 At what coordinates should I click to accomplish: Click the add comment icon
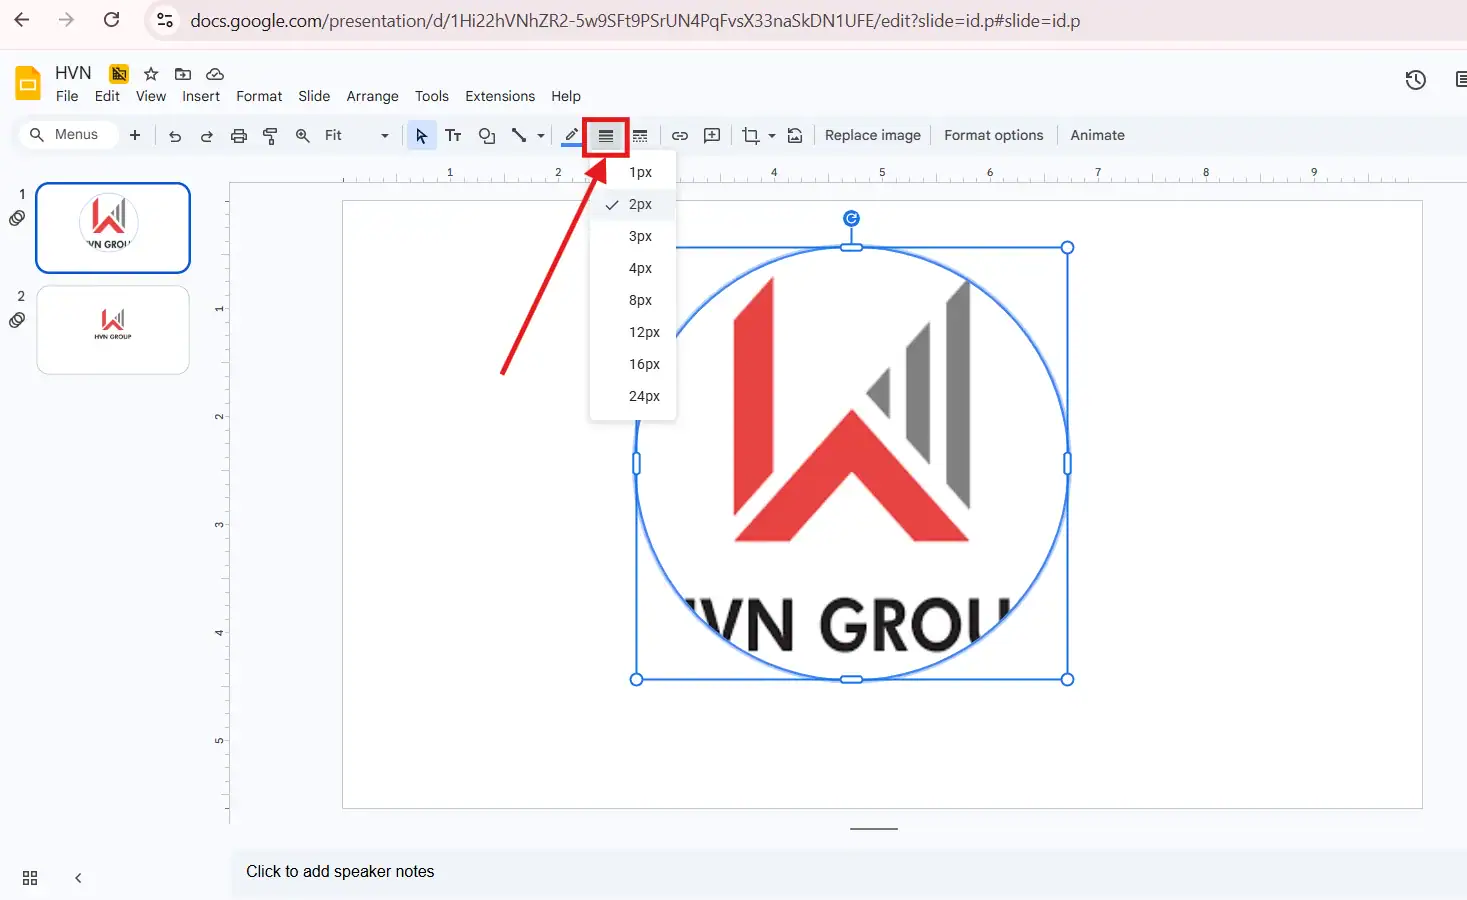(x=712, y=136)
